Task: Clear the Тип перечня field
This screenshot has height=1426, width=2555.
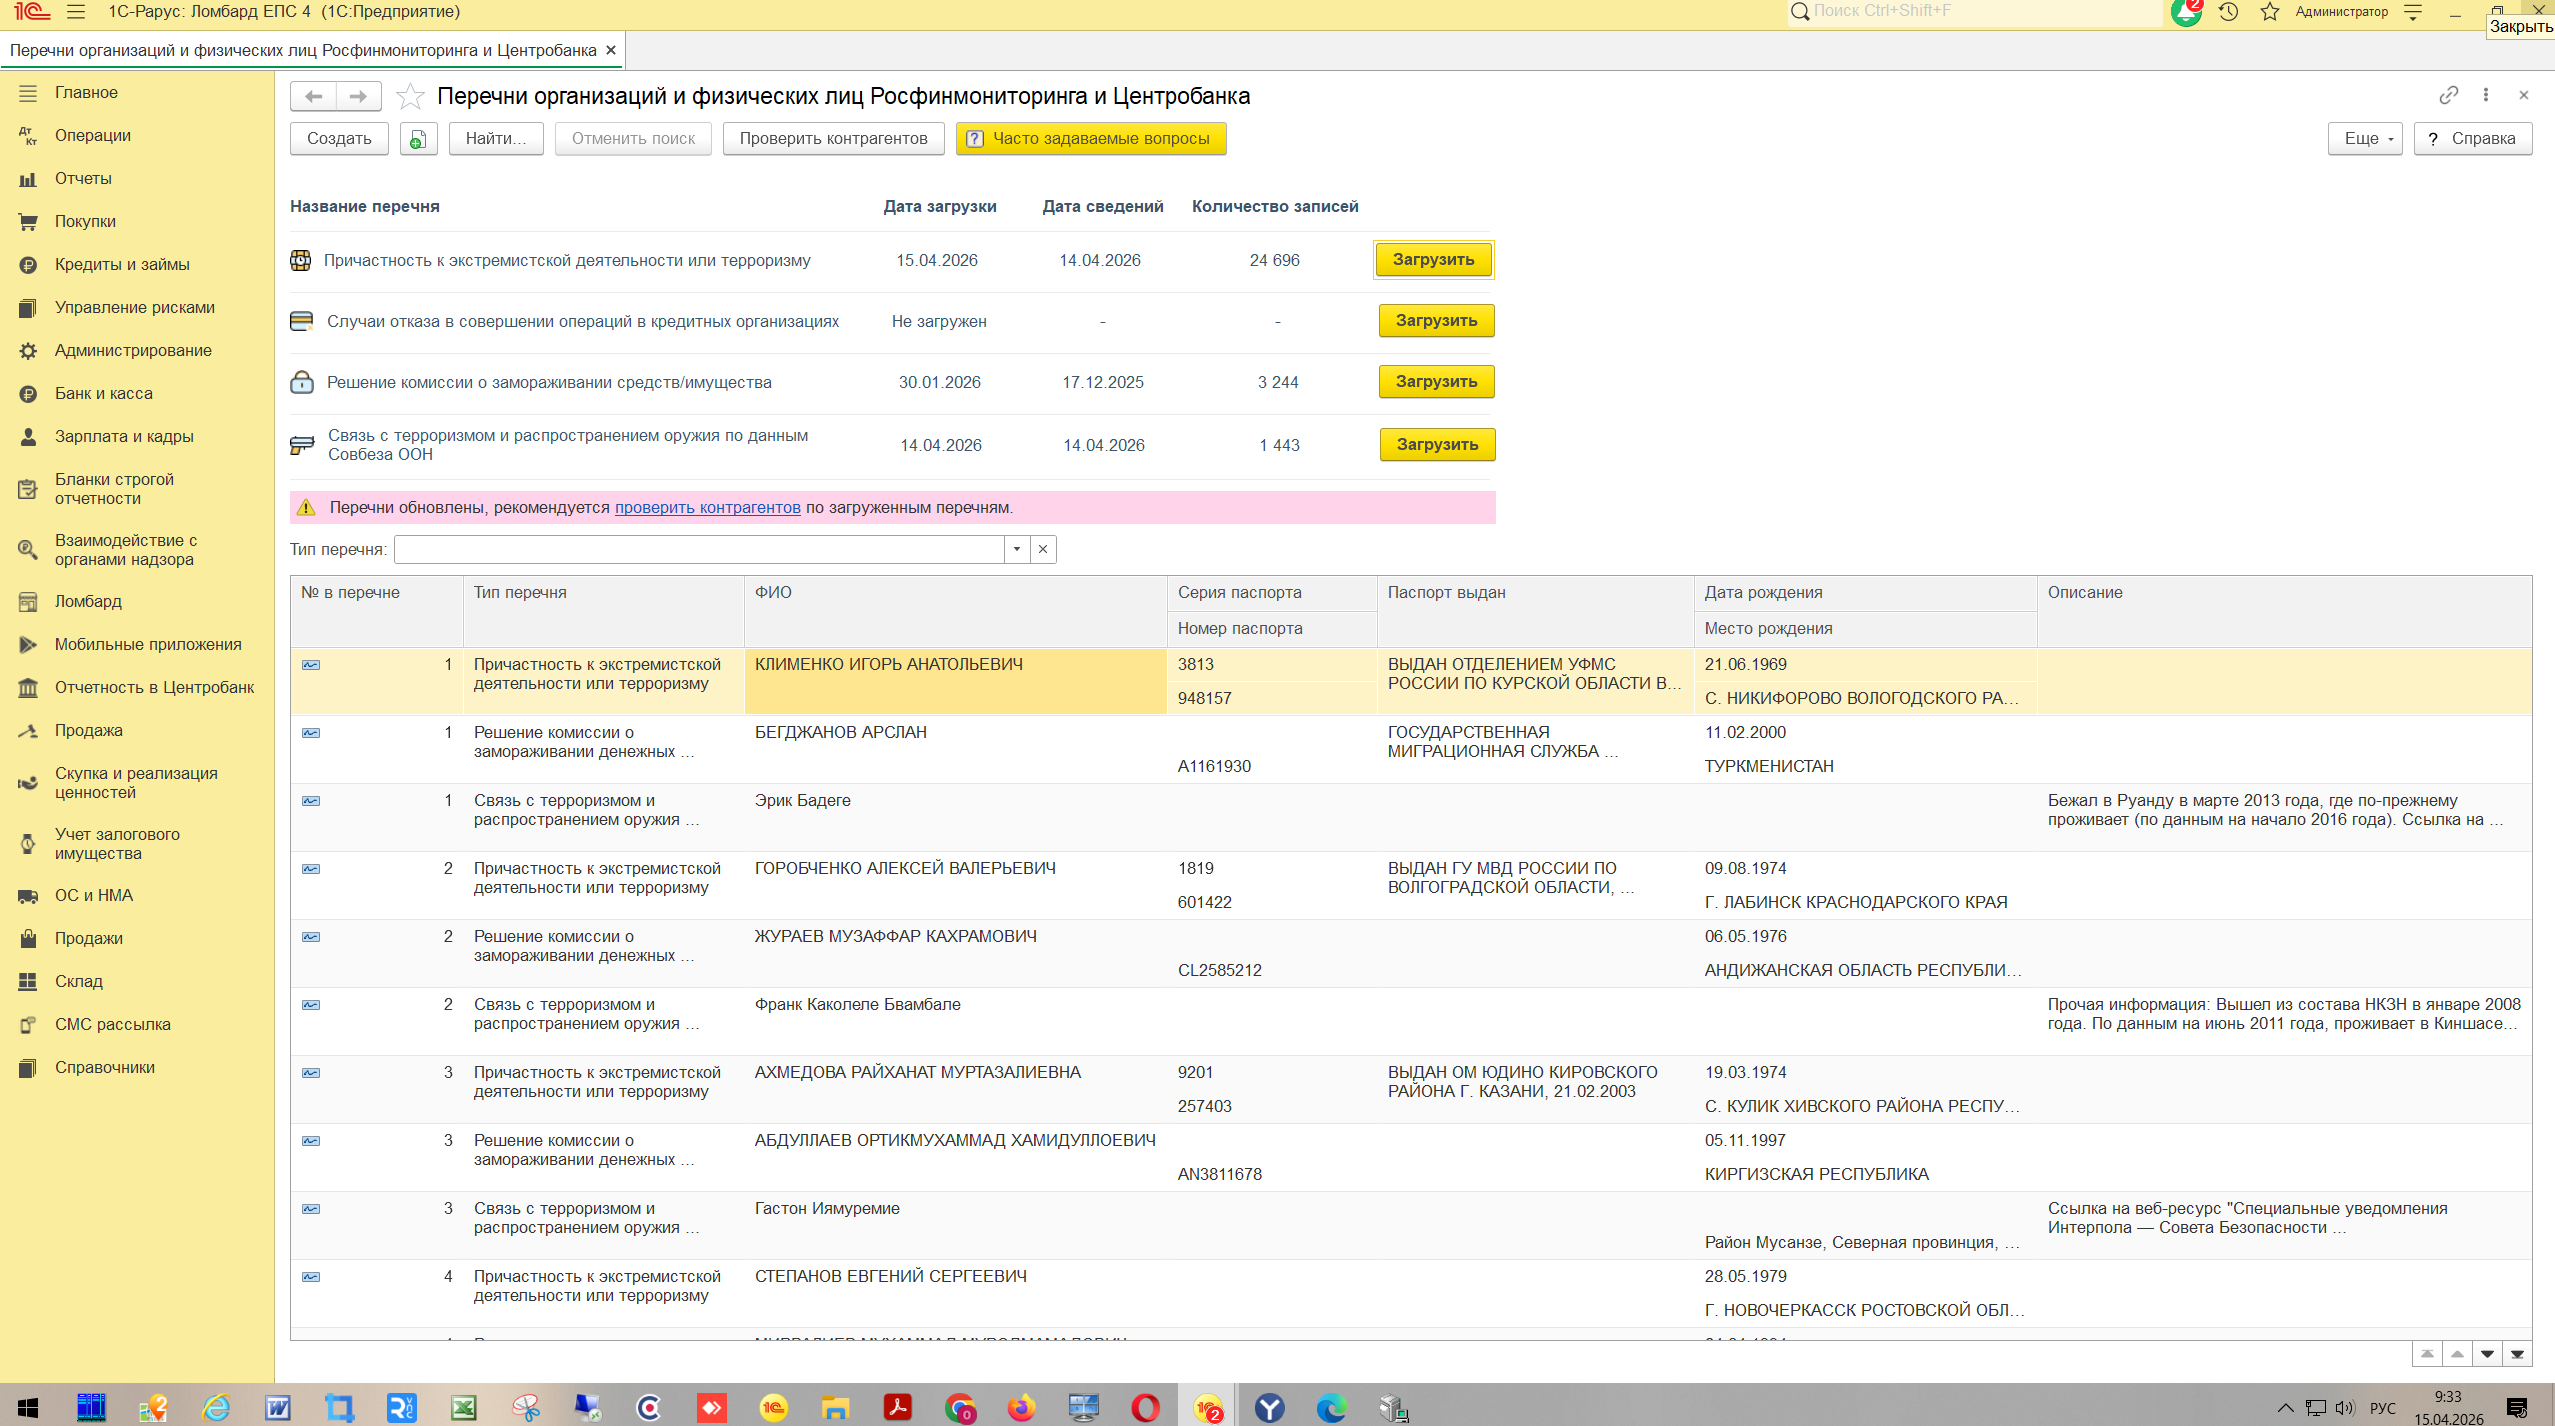Action: (x=1043, y=549)
